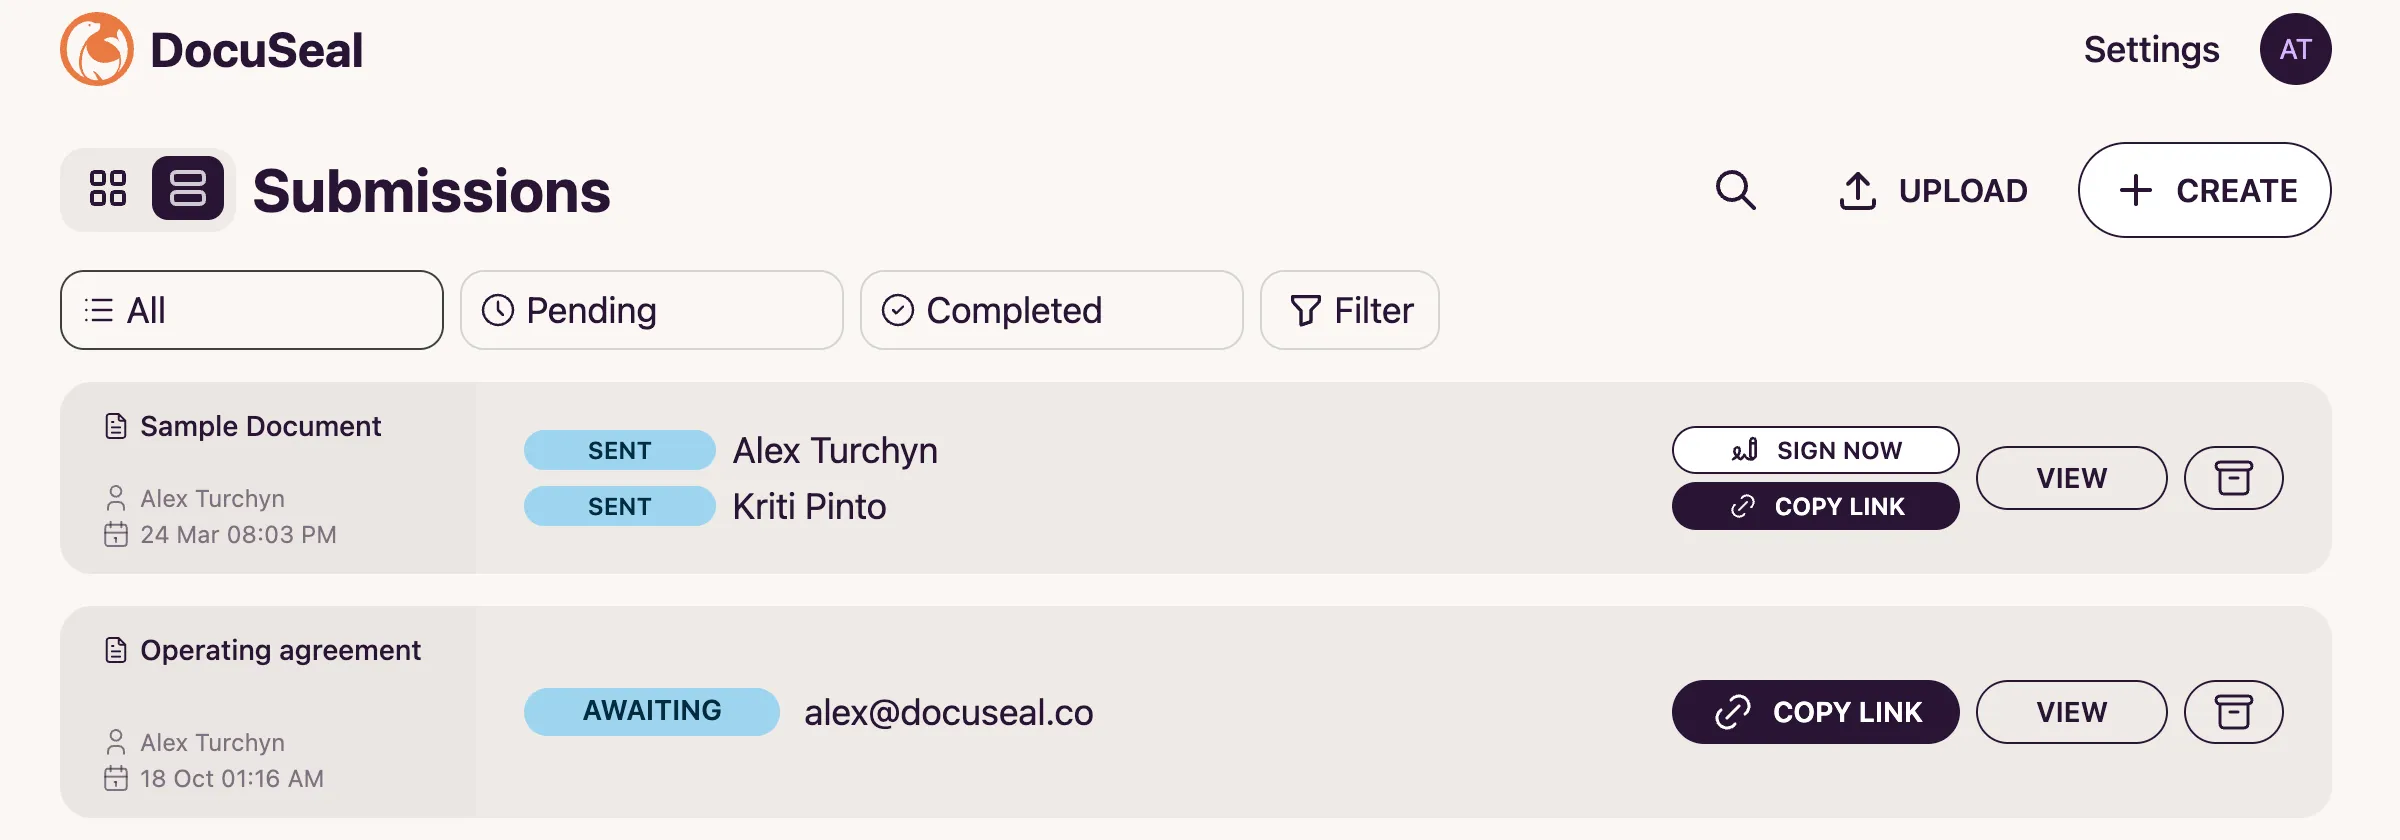
Task: Show only Completed submissions
Action: (1051, 310)
